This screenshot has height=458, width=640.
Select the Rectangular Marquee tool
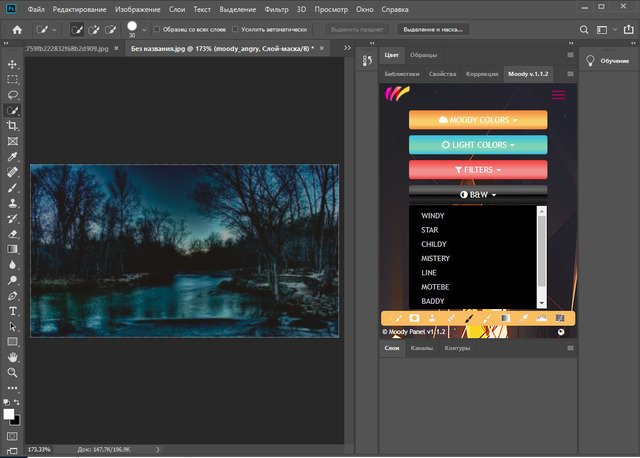tap(12, 78)
